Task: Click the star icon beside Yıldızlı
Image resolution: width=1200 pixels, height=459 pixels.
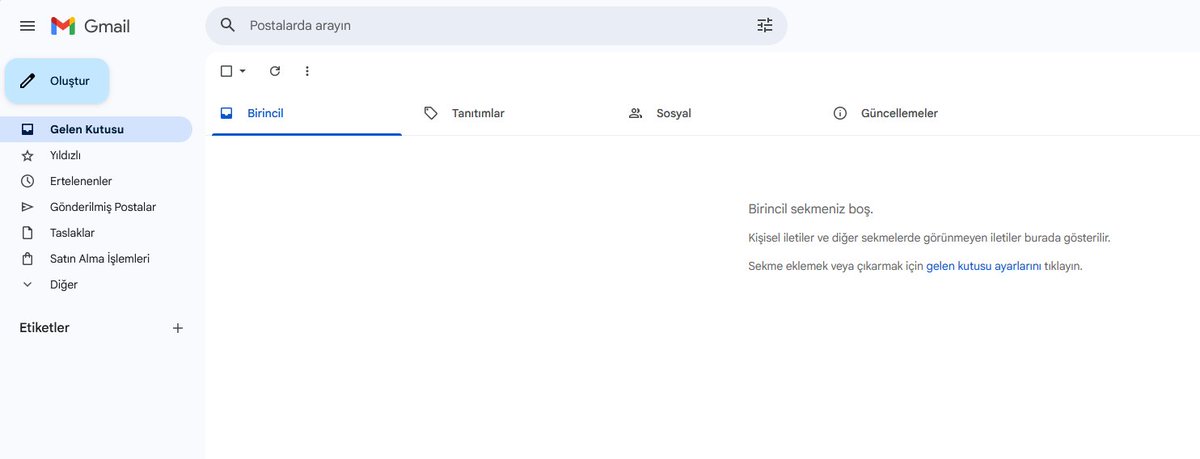Action: coord(27,155)
